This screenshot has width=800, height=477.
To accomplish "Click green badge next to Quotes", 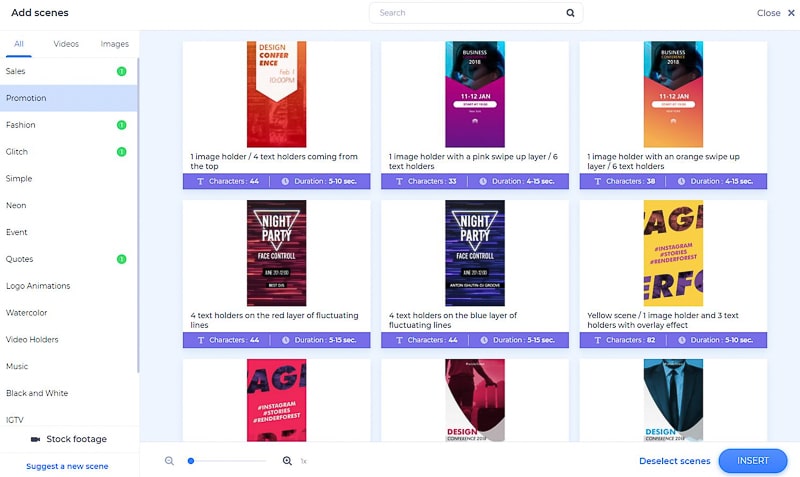I will tap(121, 259).
